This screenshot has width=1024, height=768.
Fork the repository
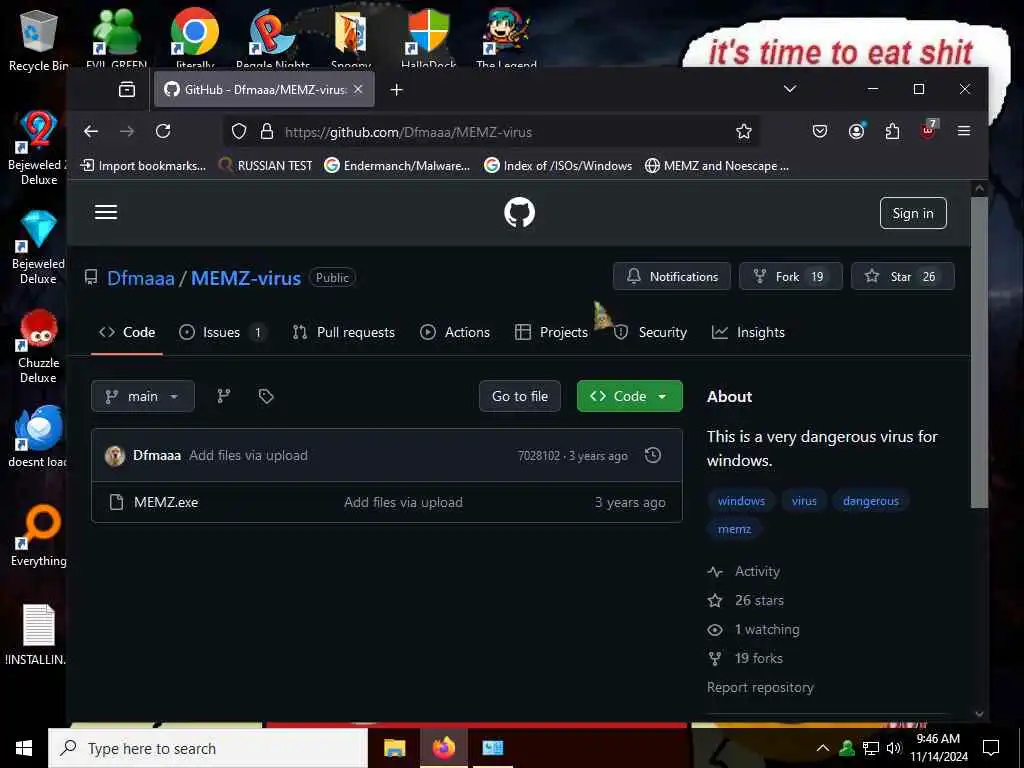coord(790,276)
